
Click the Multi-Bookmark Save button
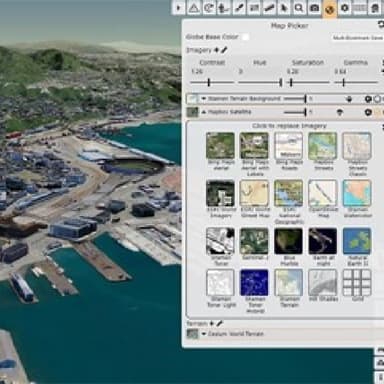click(x=357, y=38)
